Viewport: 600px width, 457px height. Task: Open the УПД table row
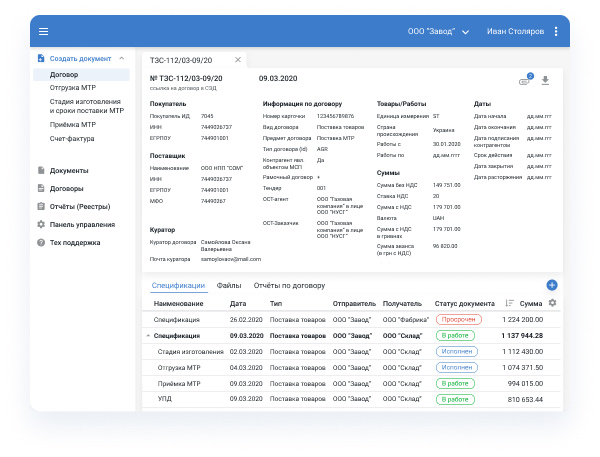(351, 399)
